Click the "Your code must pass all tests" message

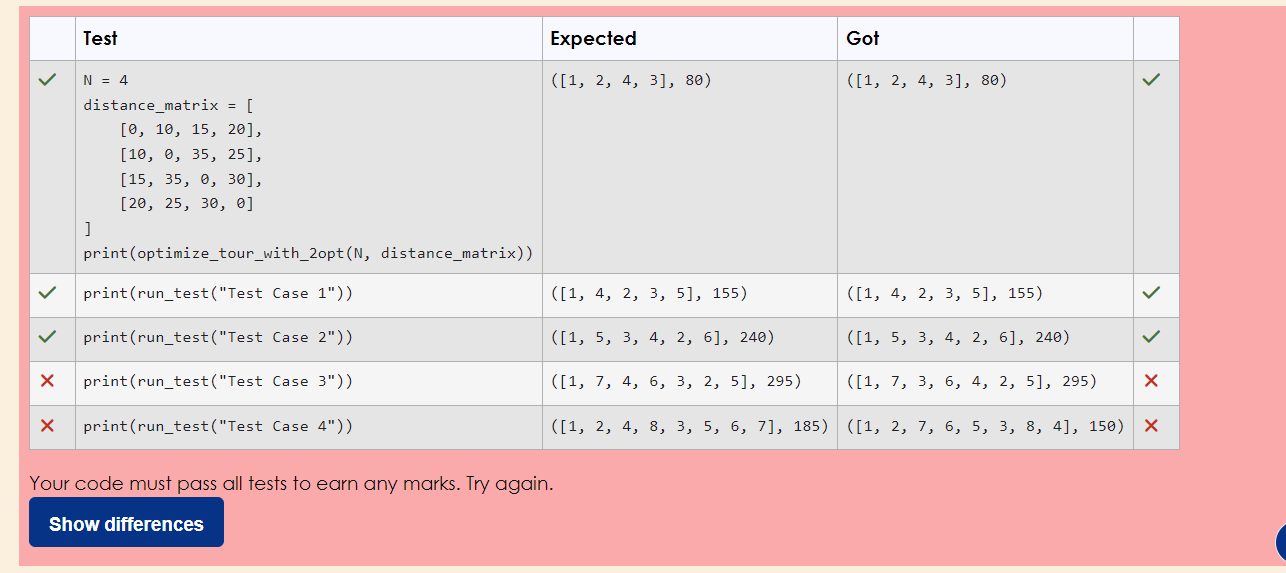(x=291, y=484)
